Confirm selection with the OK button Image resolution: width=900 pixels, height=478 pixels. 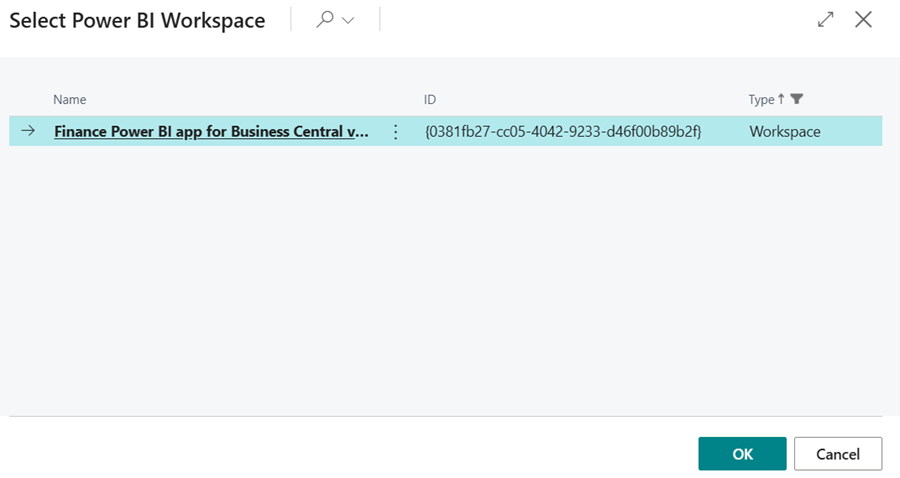[x=742, y=454]
